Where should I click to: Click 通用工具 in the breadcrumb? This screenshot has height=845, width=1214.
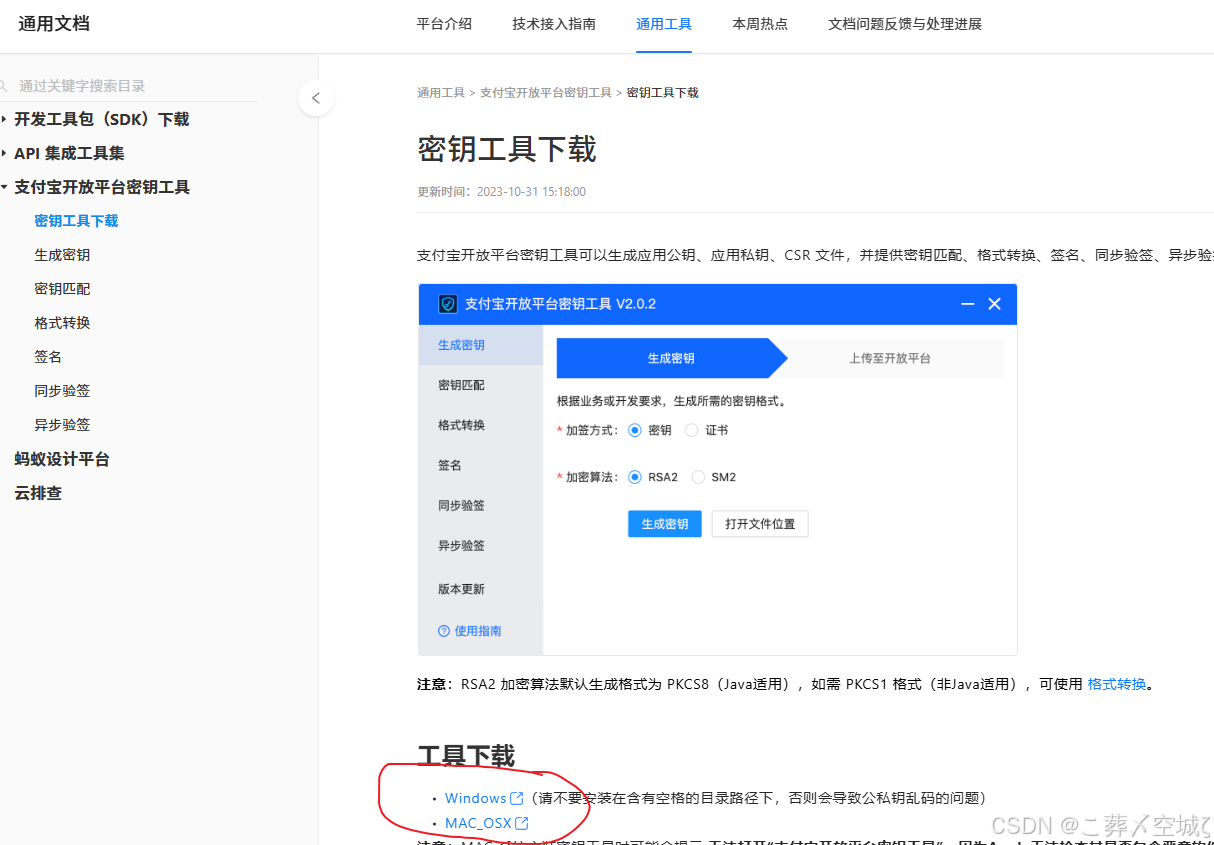(x=441, y=92)
